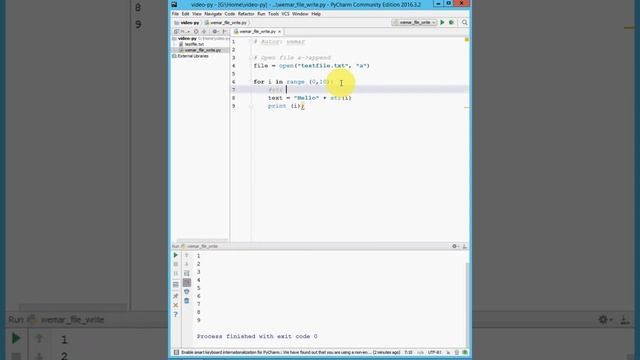This screenshot has height=360, width=640.
Task: Toggle the read-only lock in the status bar
Action: pos(448,352)
